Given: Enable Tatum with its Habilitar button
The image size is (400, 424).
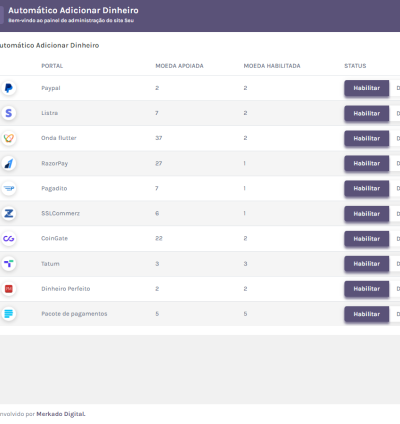Looking at the screenshot, I should coord(367,264).
